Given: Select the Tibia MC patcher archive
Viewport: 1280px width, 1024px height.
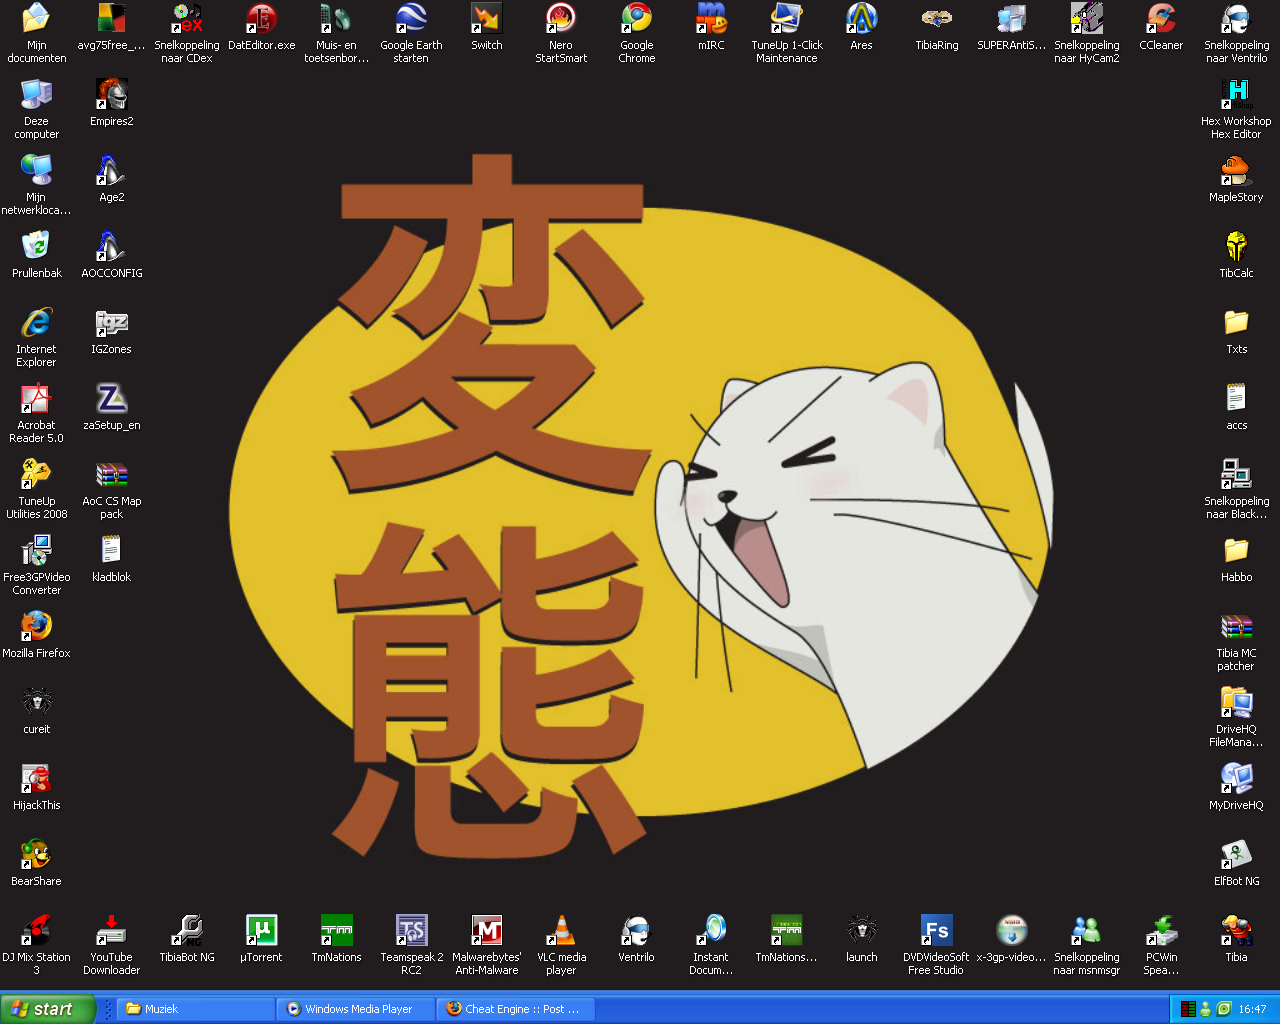Looking at the screenshot, I should click(x=1236, y=626).
